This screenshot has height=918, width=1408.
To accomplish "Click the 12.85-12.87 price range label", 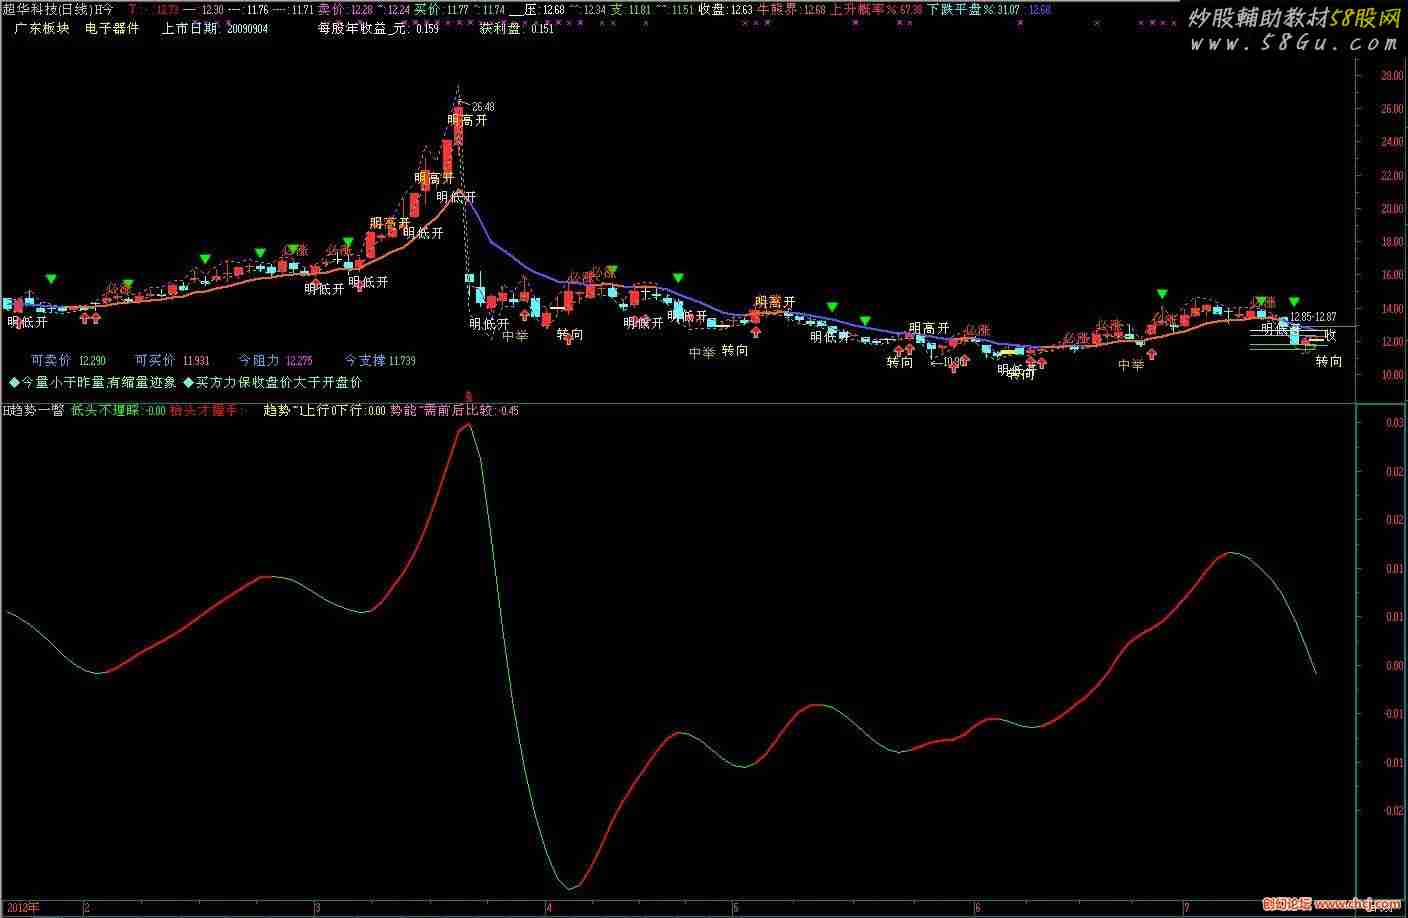I will 1312,317.
